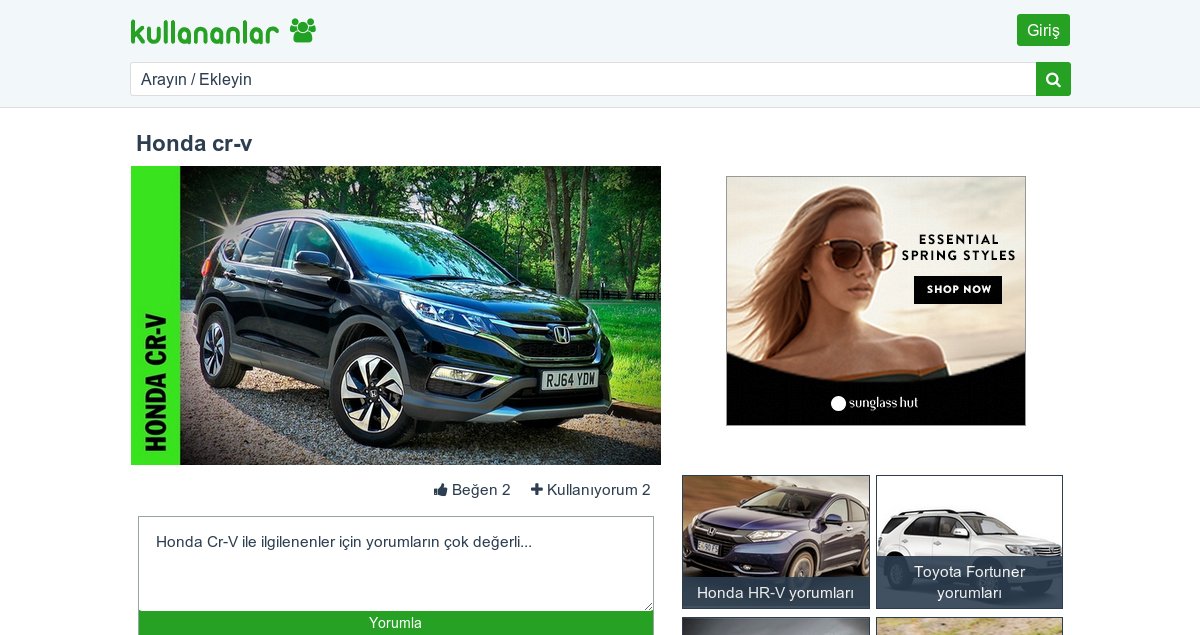Focus the Arayın / Ekleyin search field
This screenshot has height=635, width=1200.
click(583, 79)
